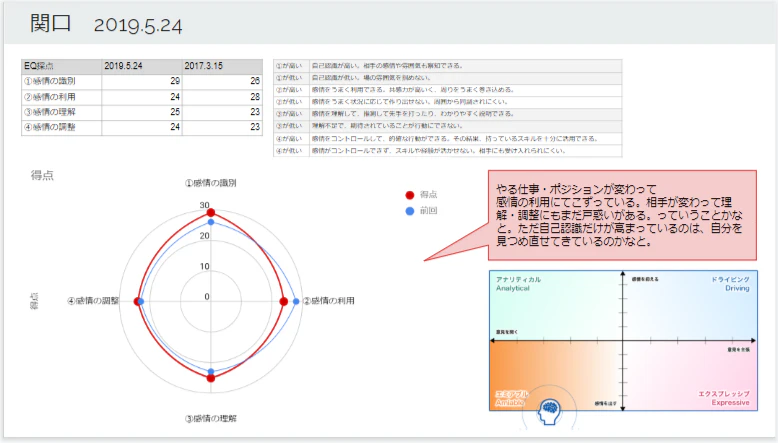Click the 2017.3.15 table column header
This screenshot has height=443, width=778.
(x=222, y=66)
